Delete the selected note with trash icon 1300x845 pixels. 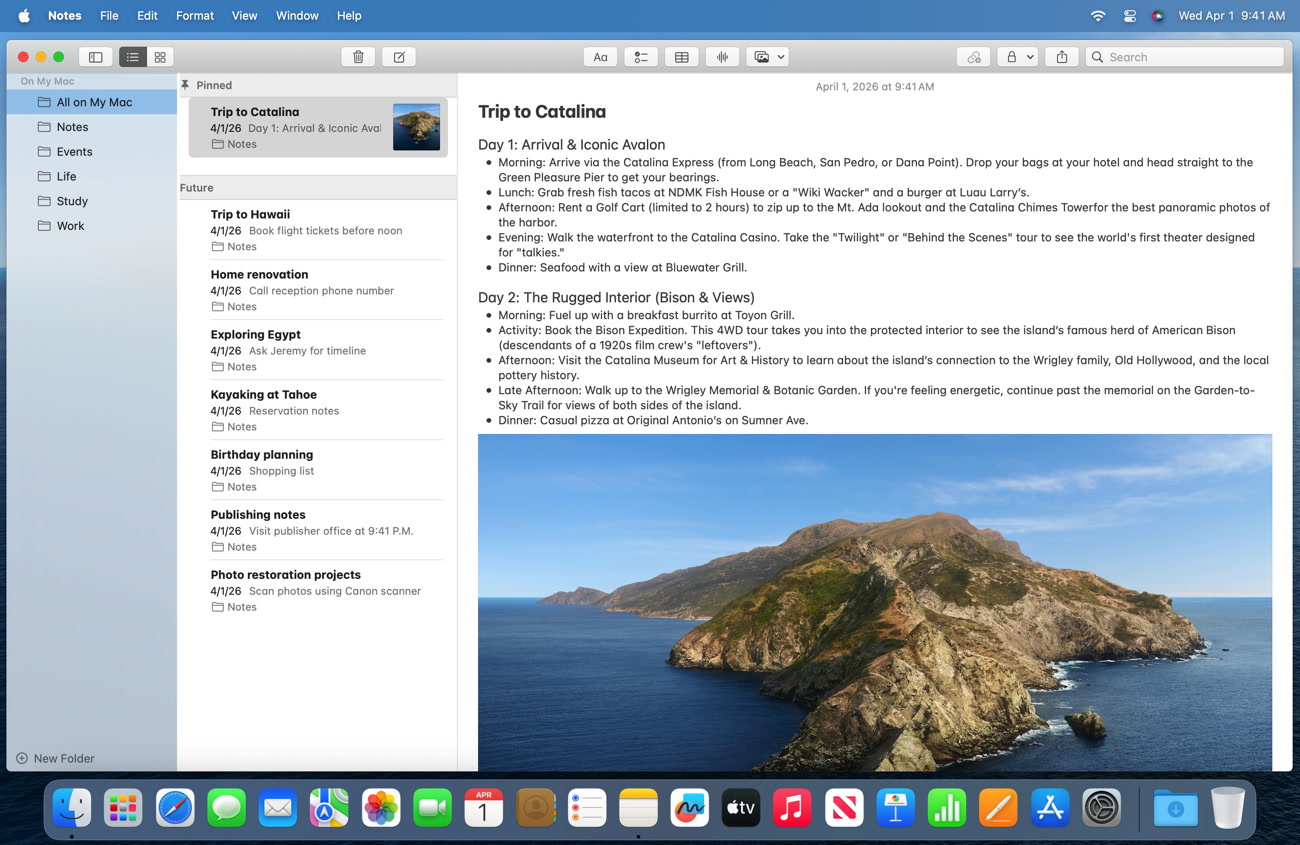click(x=358, y=57)
